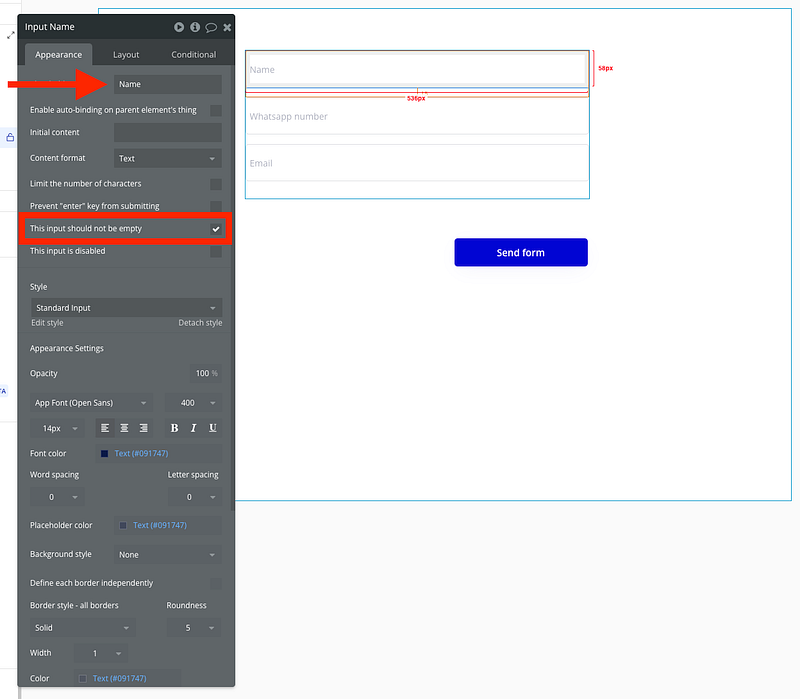Align text right
This screenshot has height=699, width=800.
pos(143,428)
